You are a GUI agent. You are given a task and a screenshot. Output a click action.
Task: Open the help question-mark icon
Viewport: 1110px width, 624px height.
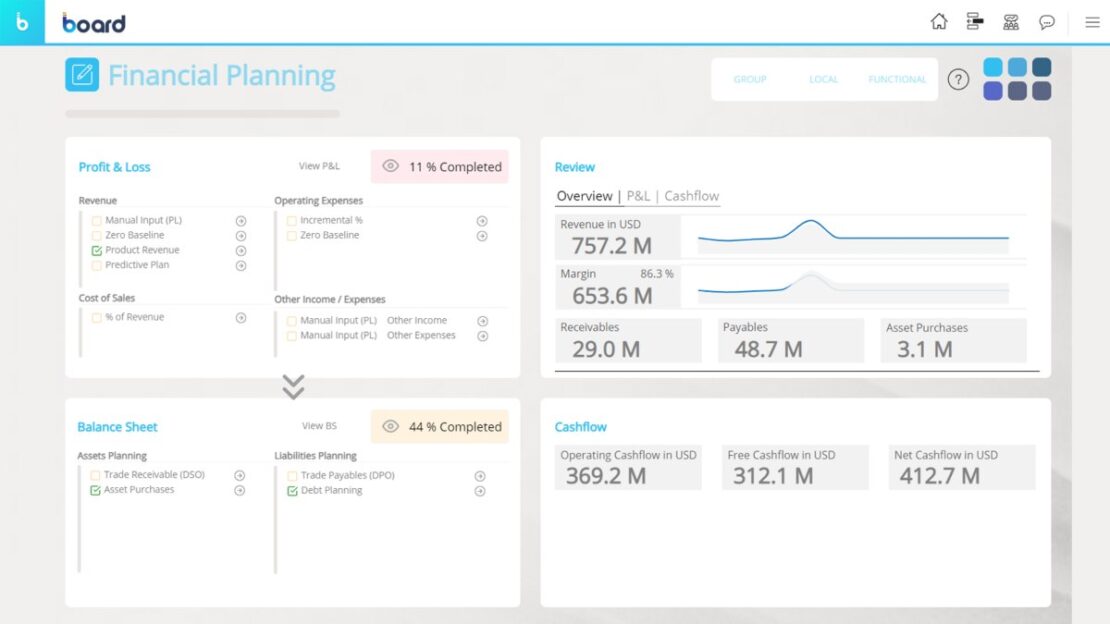pos(958,80)
